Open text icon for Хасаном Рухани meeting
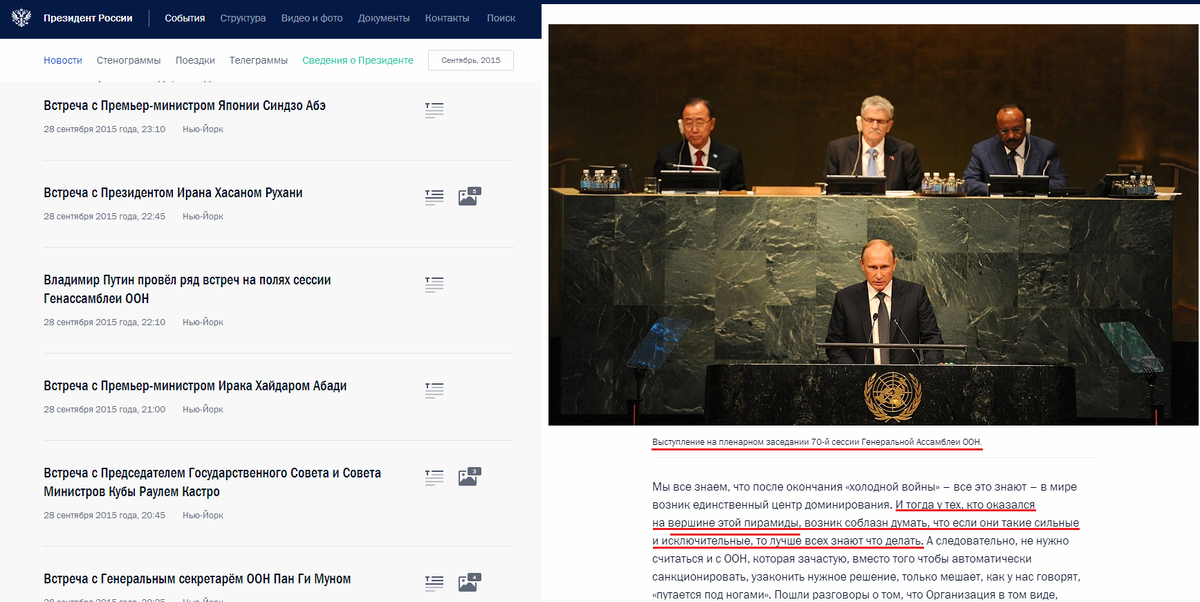This screenshot has height=602, width=1200. tap(434, 197)
